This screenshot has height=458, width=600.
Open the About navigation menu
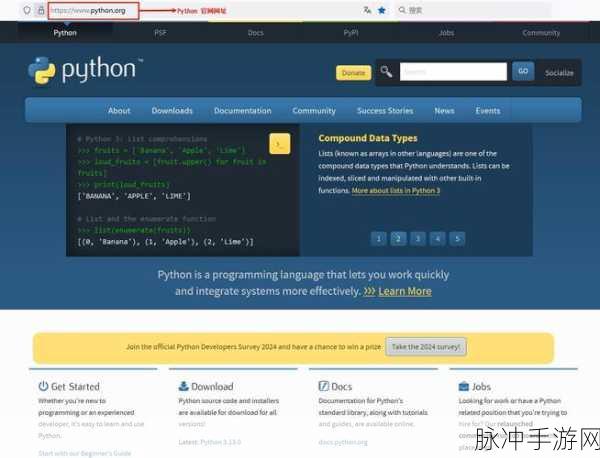coord(119,111)
